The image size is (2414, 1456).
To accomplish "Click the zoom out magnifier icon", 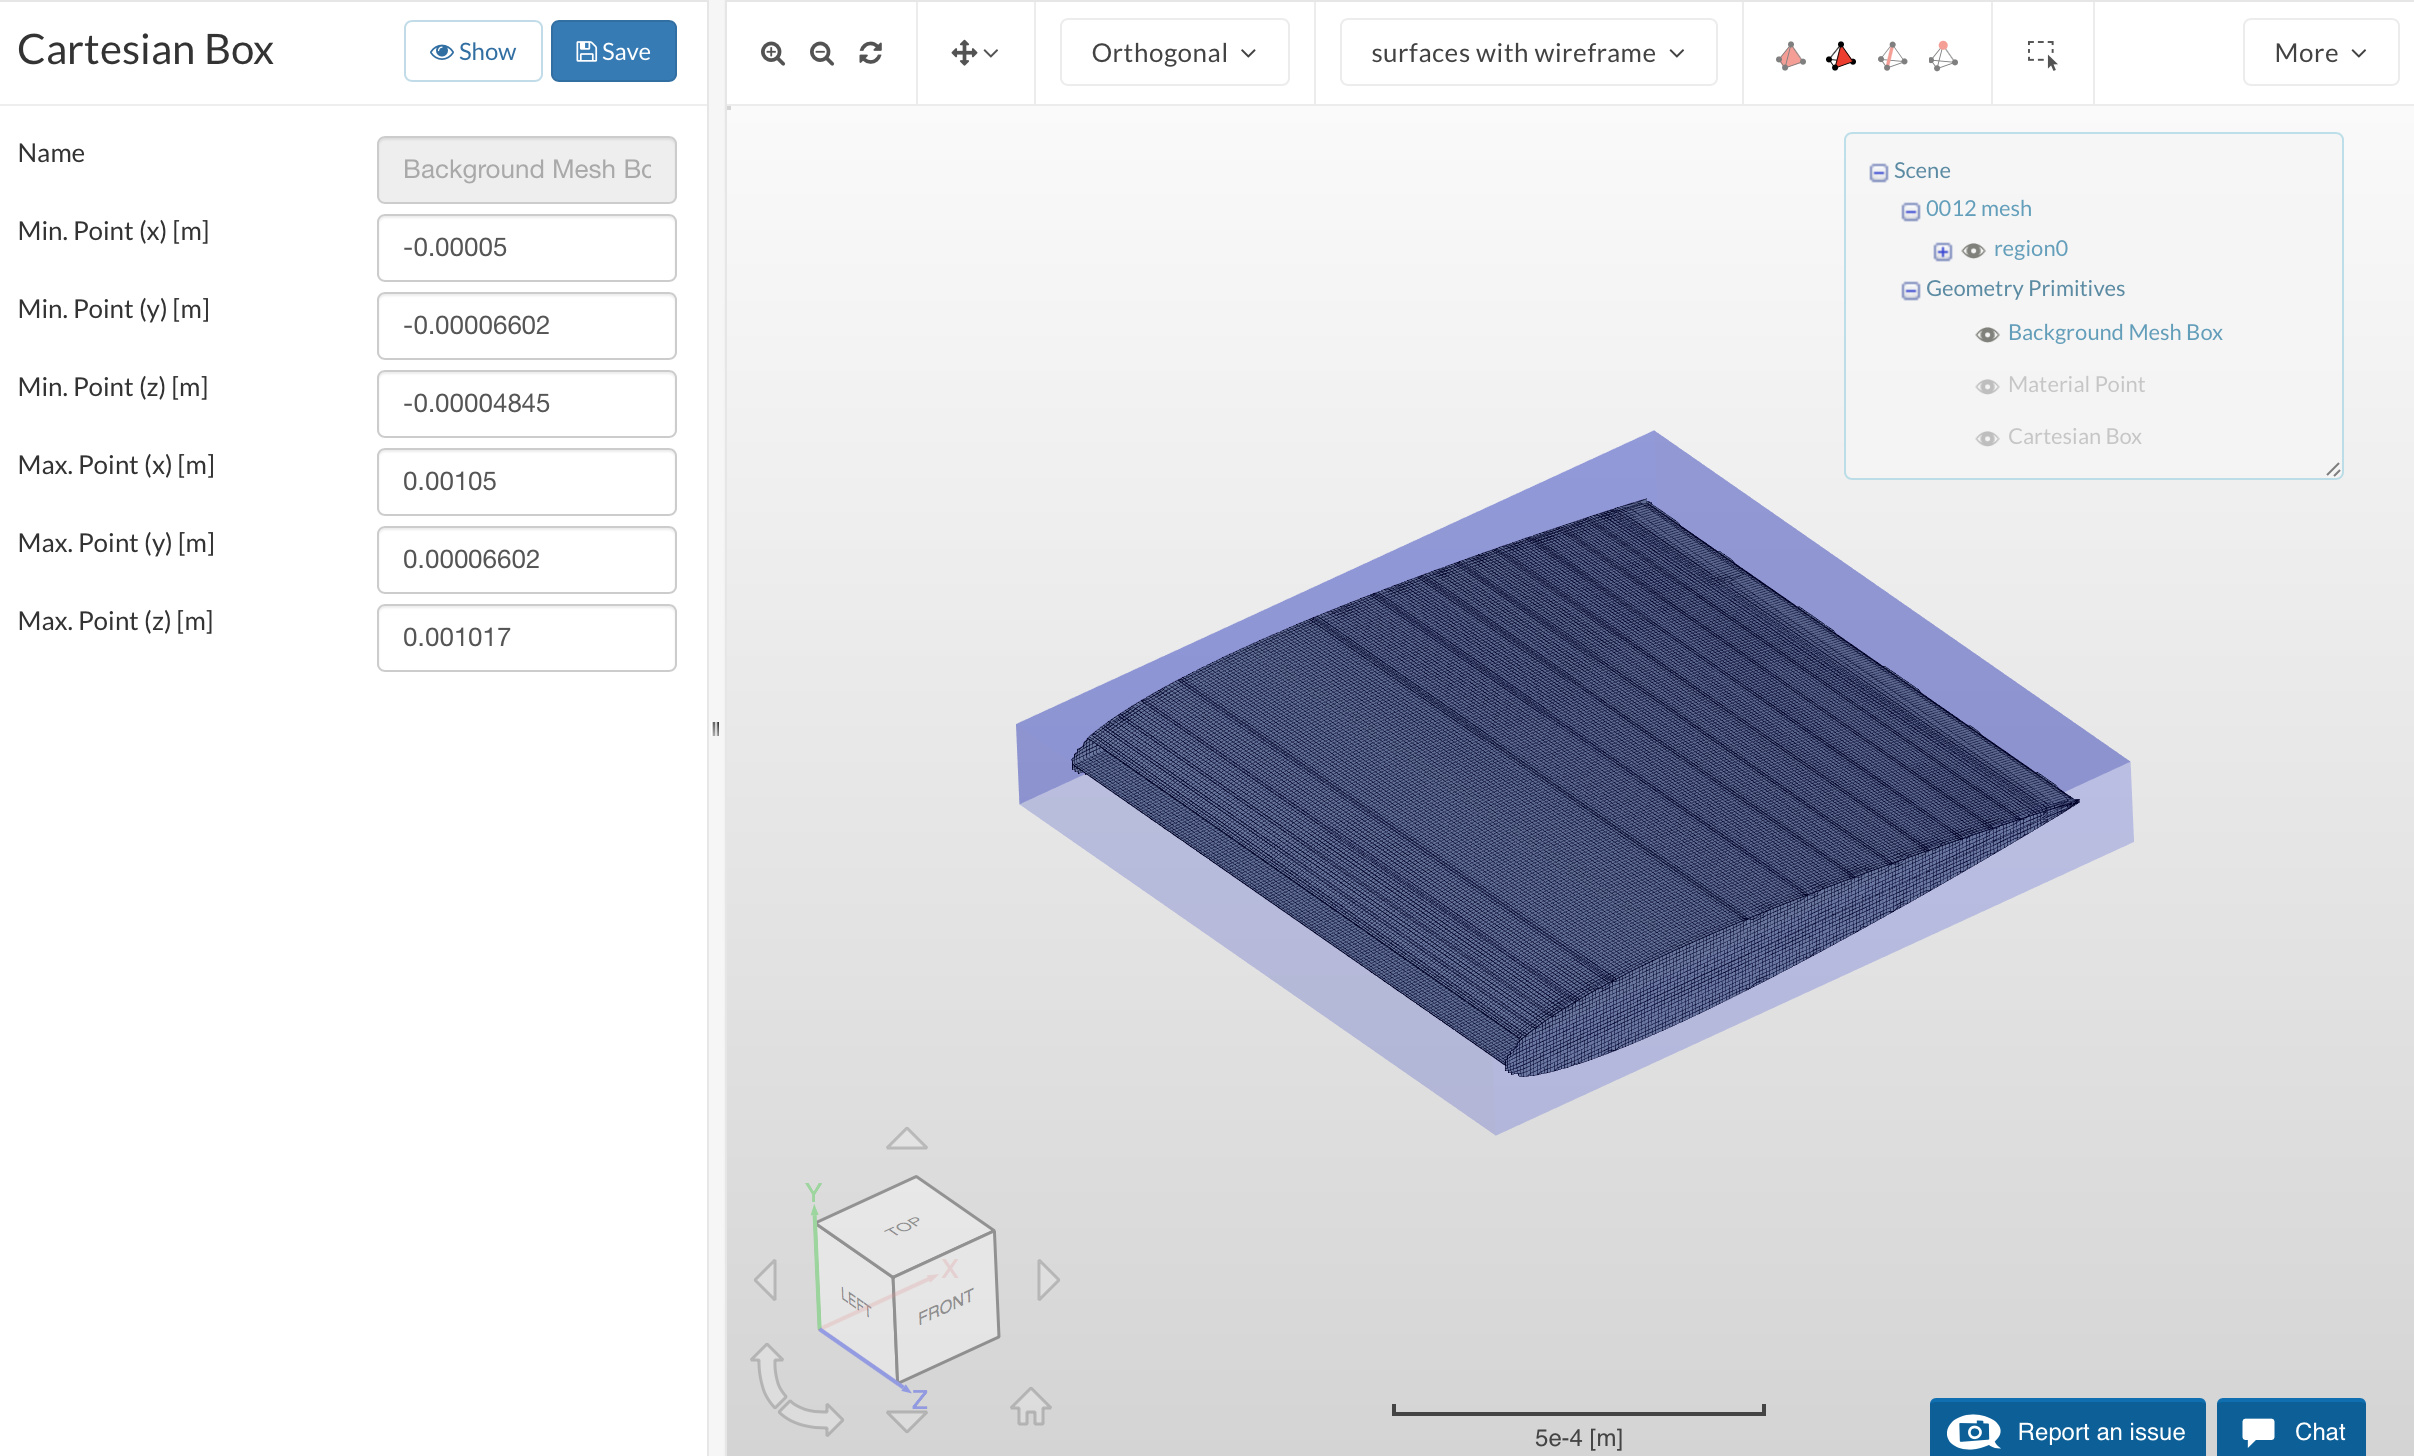I will click(x=821, y=53).
